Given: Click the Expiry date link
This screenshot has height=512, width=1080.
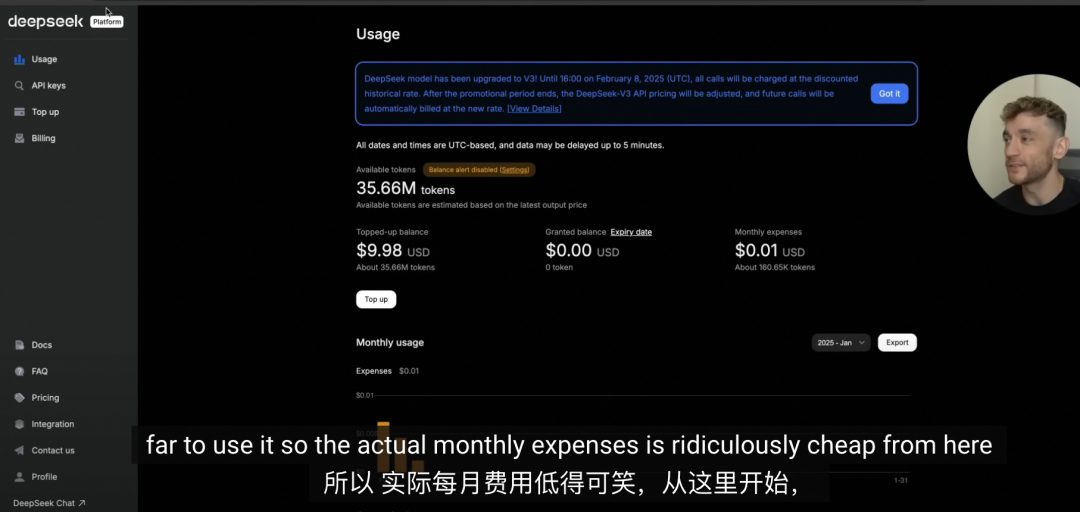Looking at the screenshot, I should pos(631,232).
